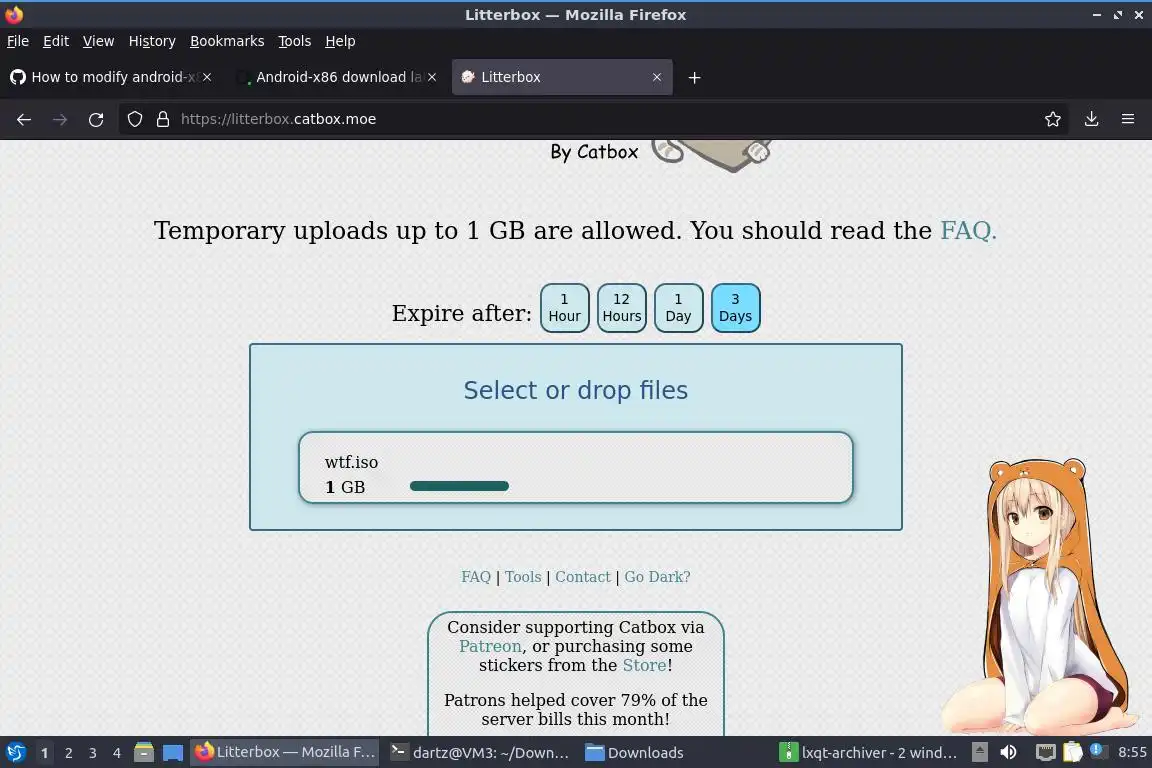
Task: Toggle dark theme via Go Dark? link
Action: point(658,577)
